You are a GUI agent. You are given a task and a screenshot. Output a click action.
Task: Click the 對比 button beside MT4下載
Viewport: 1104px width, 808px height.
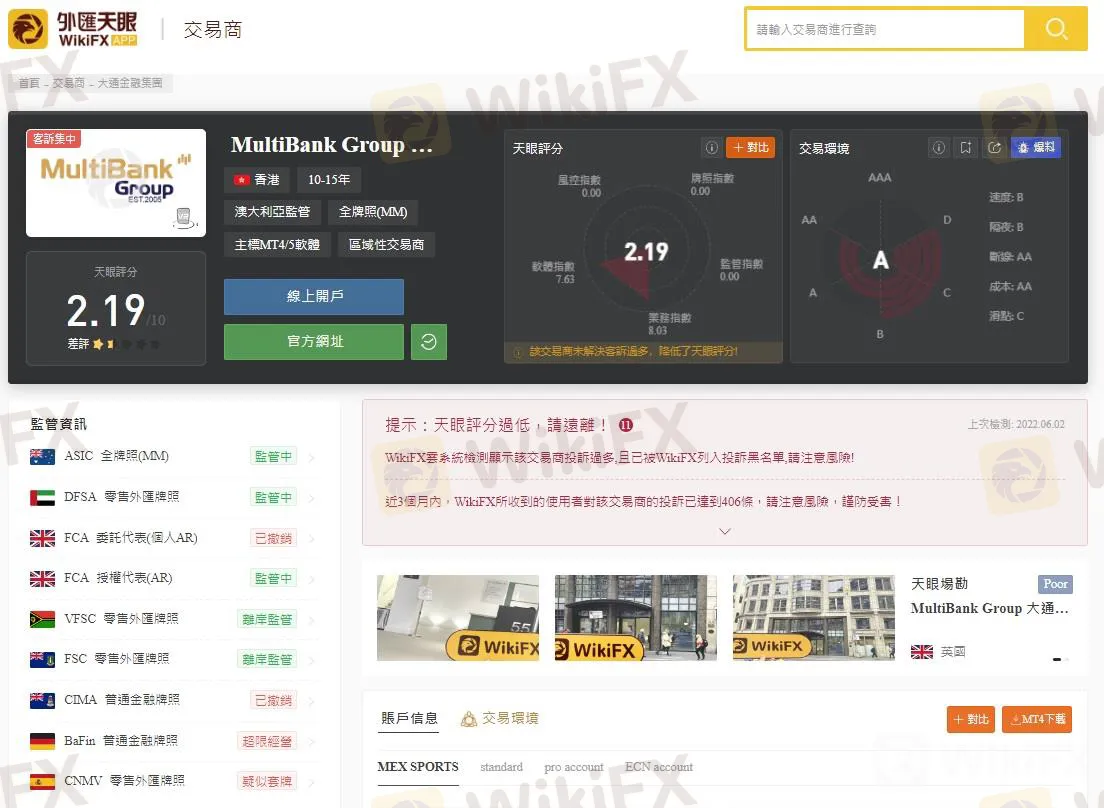pyautogui.click(x=970, y=719)
